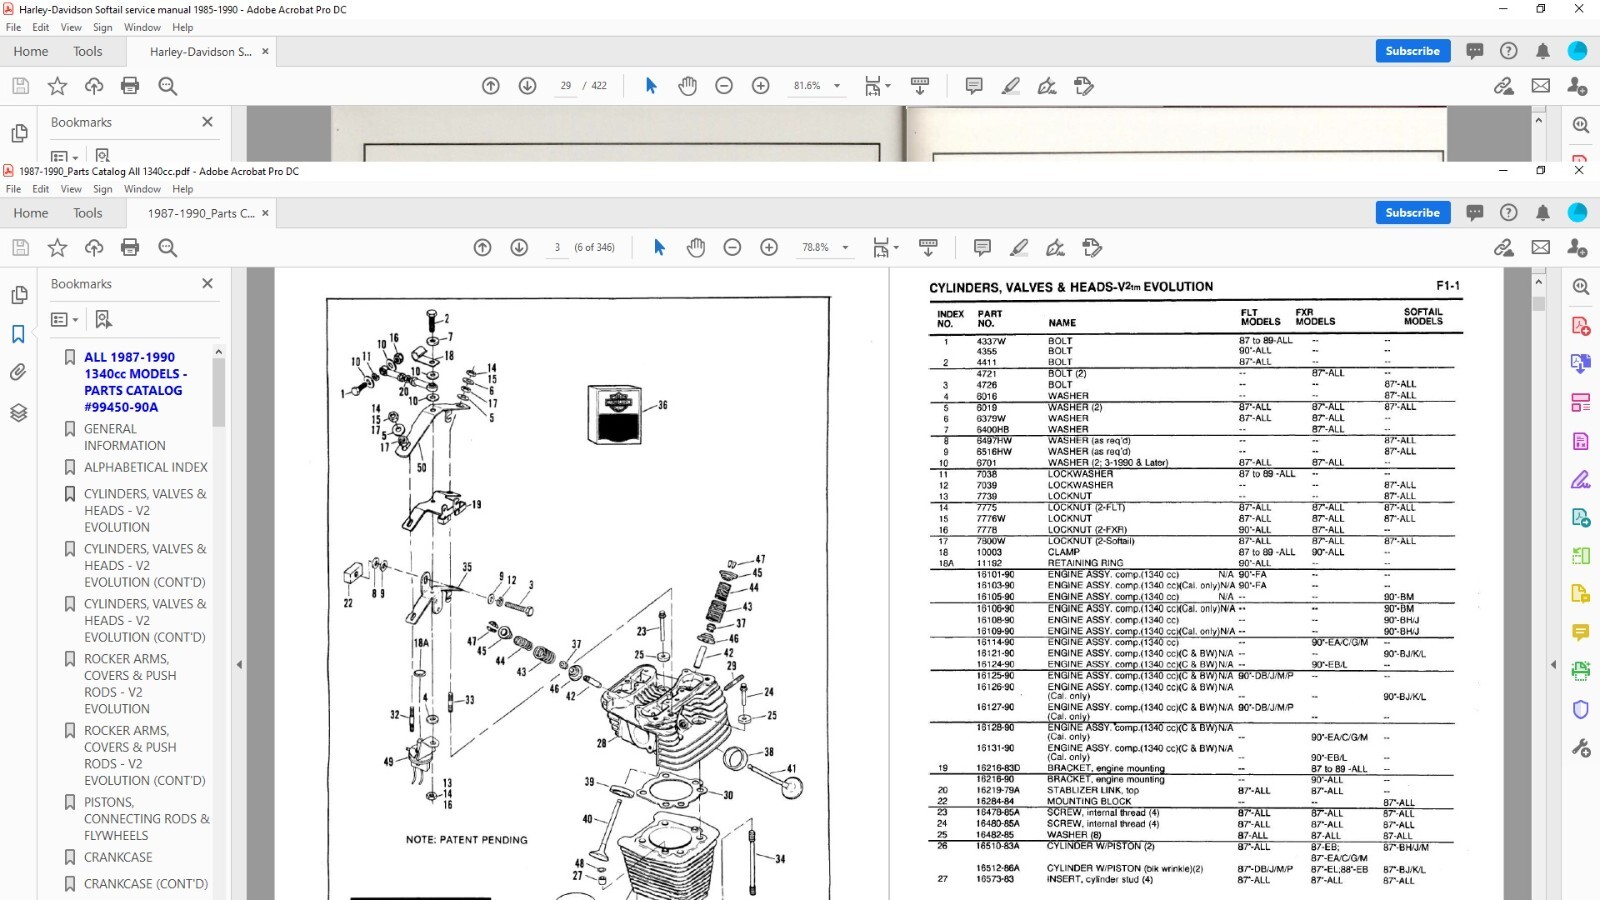Open sign tool in Parts Catalog toolbar
Viewport: 1600px width, 900px height.
(x=1055, y=247)
